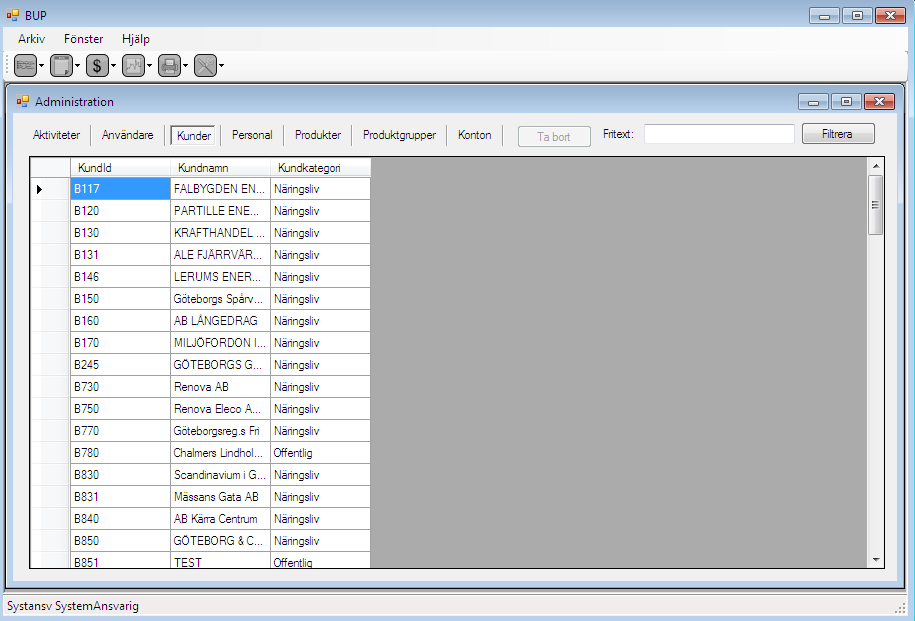
Task: Click the dollar sign toolbar icon
Action: (x=97, y=66)
